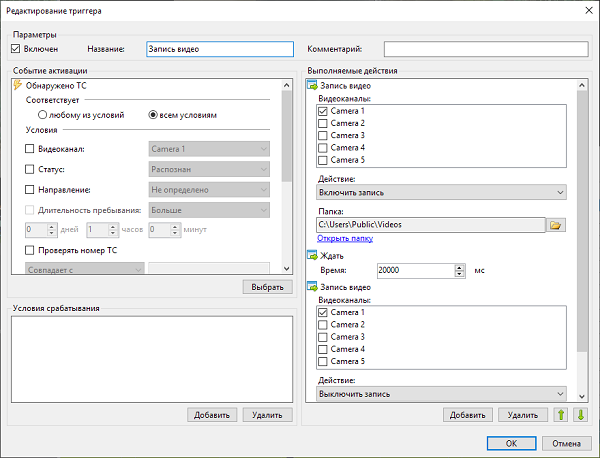Check Camera 5 in second Запись видео list
Viewport: 600px width, 458px height.
point(323,361)
